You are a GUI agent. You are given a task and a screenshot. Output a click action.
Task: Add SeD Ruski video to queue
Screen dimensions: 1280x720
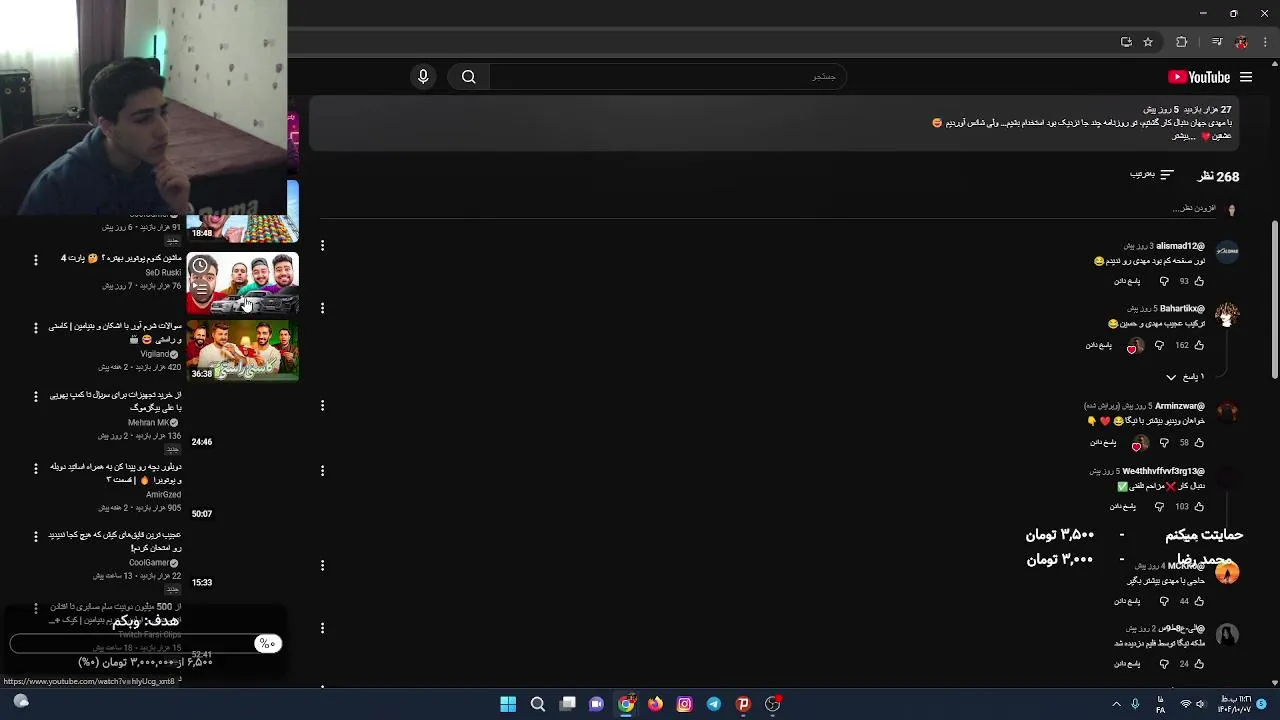click(x=200, y=290)
